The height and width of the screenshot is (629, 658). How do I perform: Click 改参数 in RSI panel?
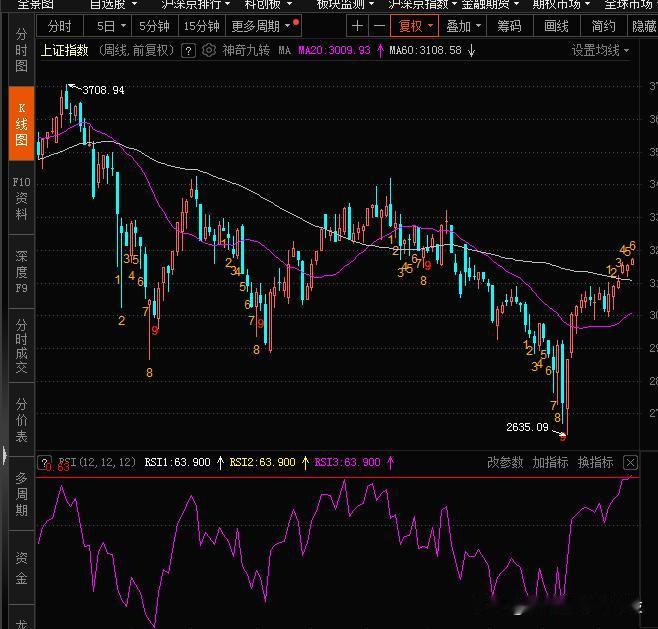pyautogui.click(x=505, y=462)
